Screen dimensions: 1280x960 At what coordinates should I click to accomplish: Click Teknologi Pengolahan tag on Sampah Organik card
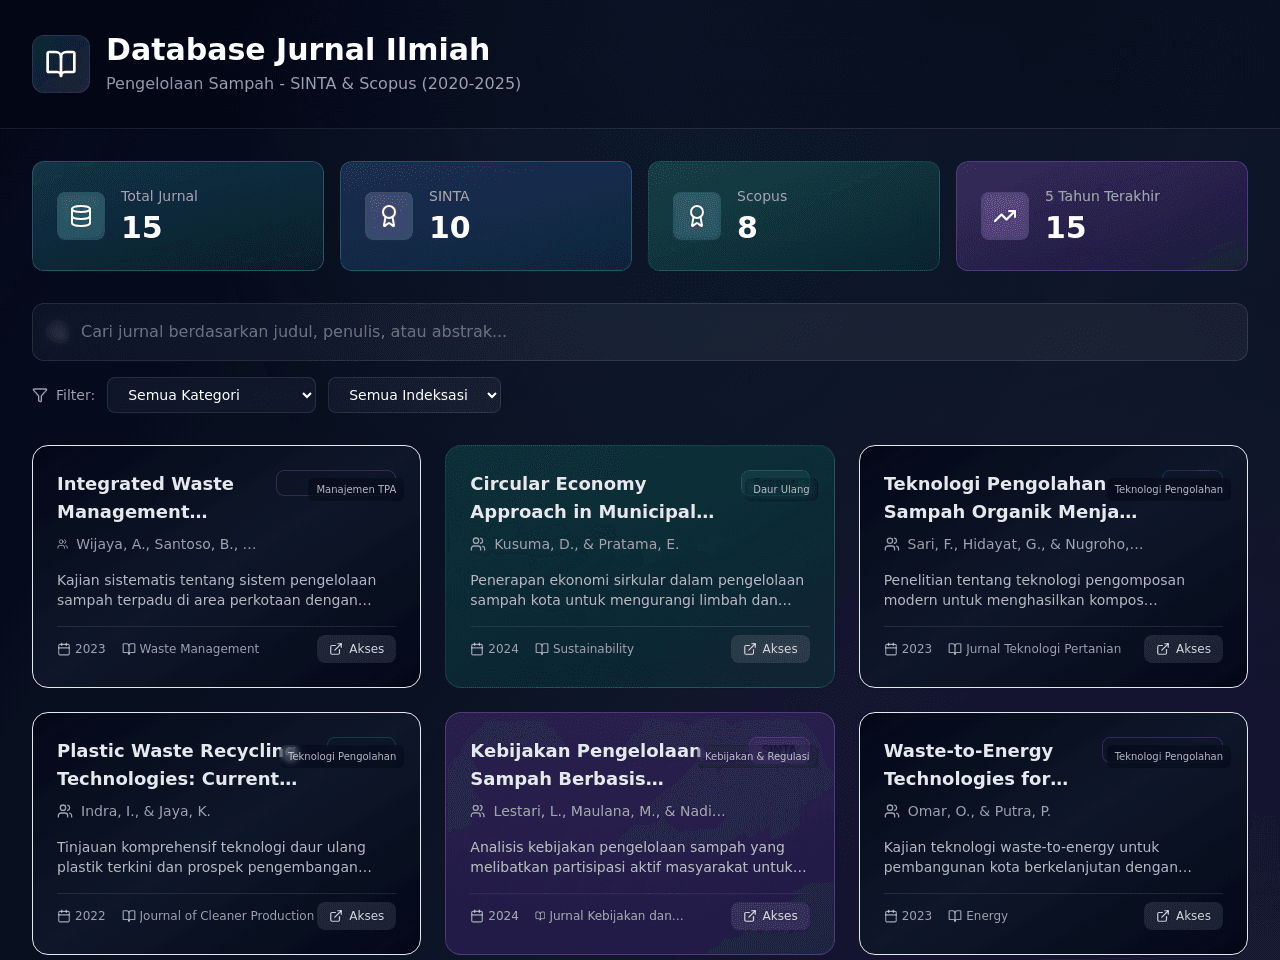point(1168,489)
